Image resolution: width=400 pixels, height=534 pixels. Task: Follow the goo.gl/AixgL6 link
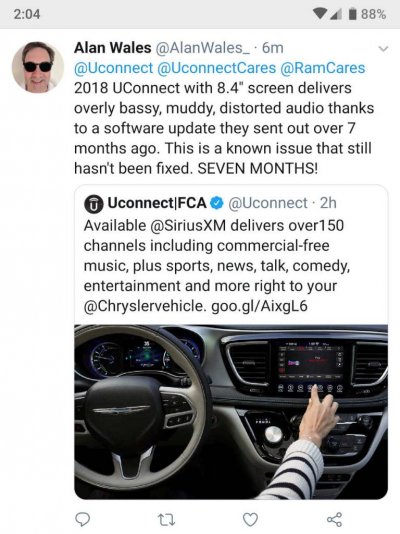point(259,306)
